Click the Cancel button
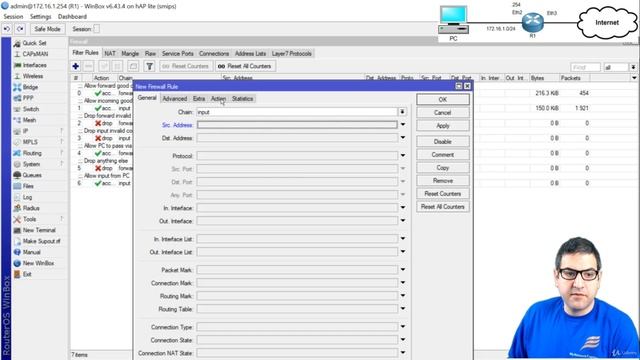This screenshot has width=640, height=360. pos(442,113)
